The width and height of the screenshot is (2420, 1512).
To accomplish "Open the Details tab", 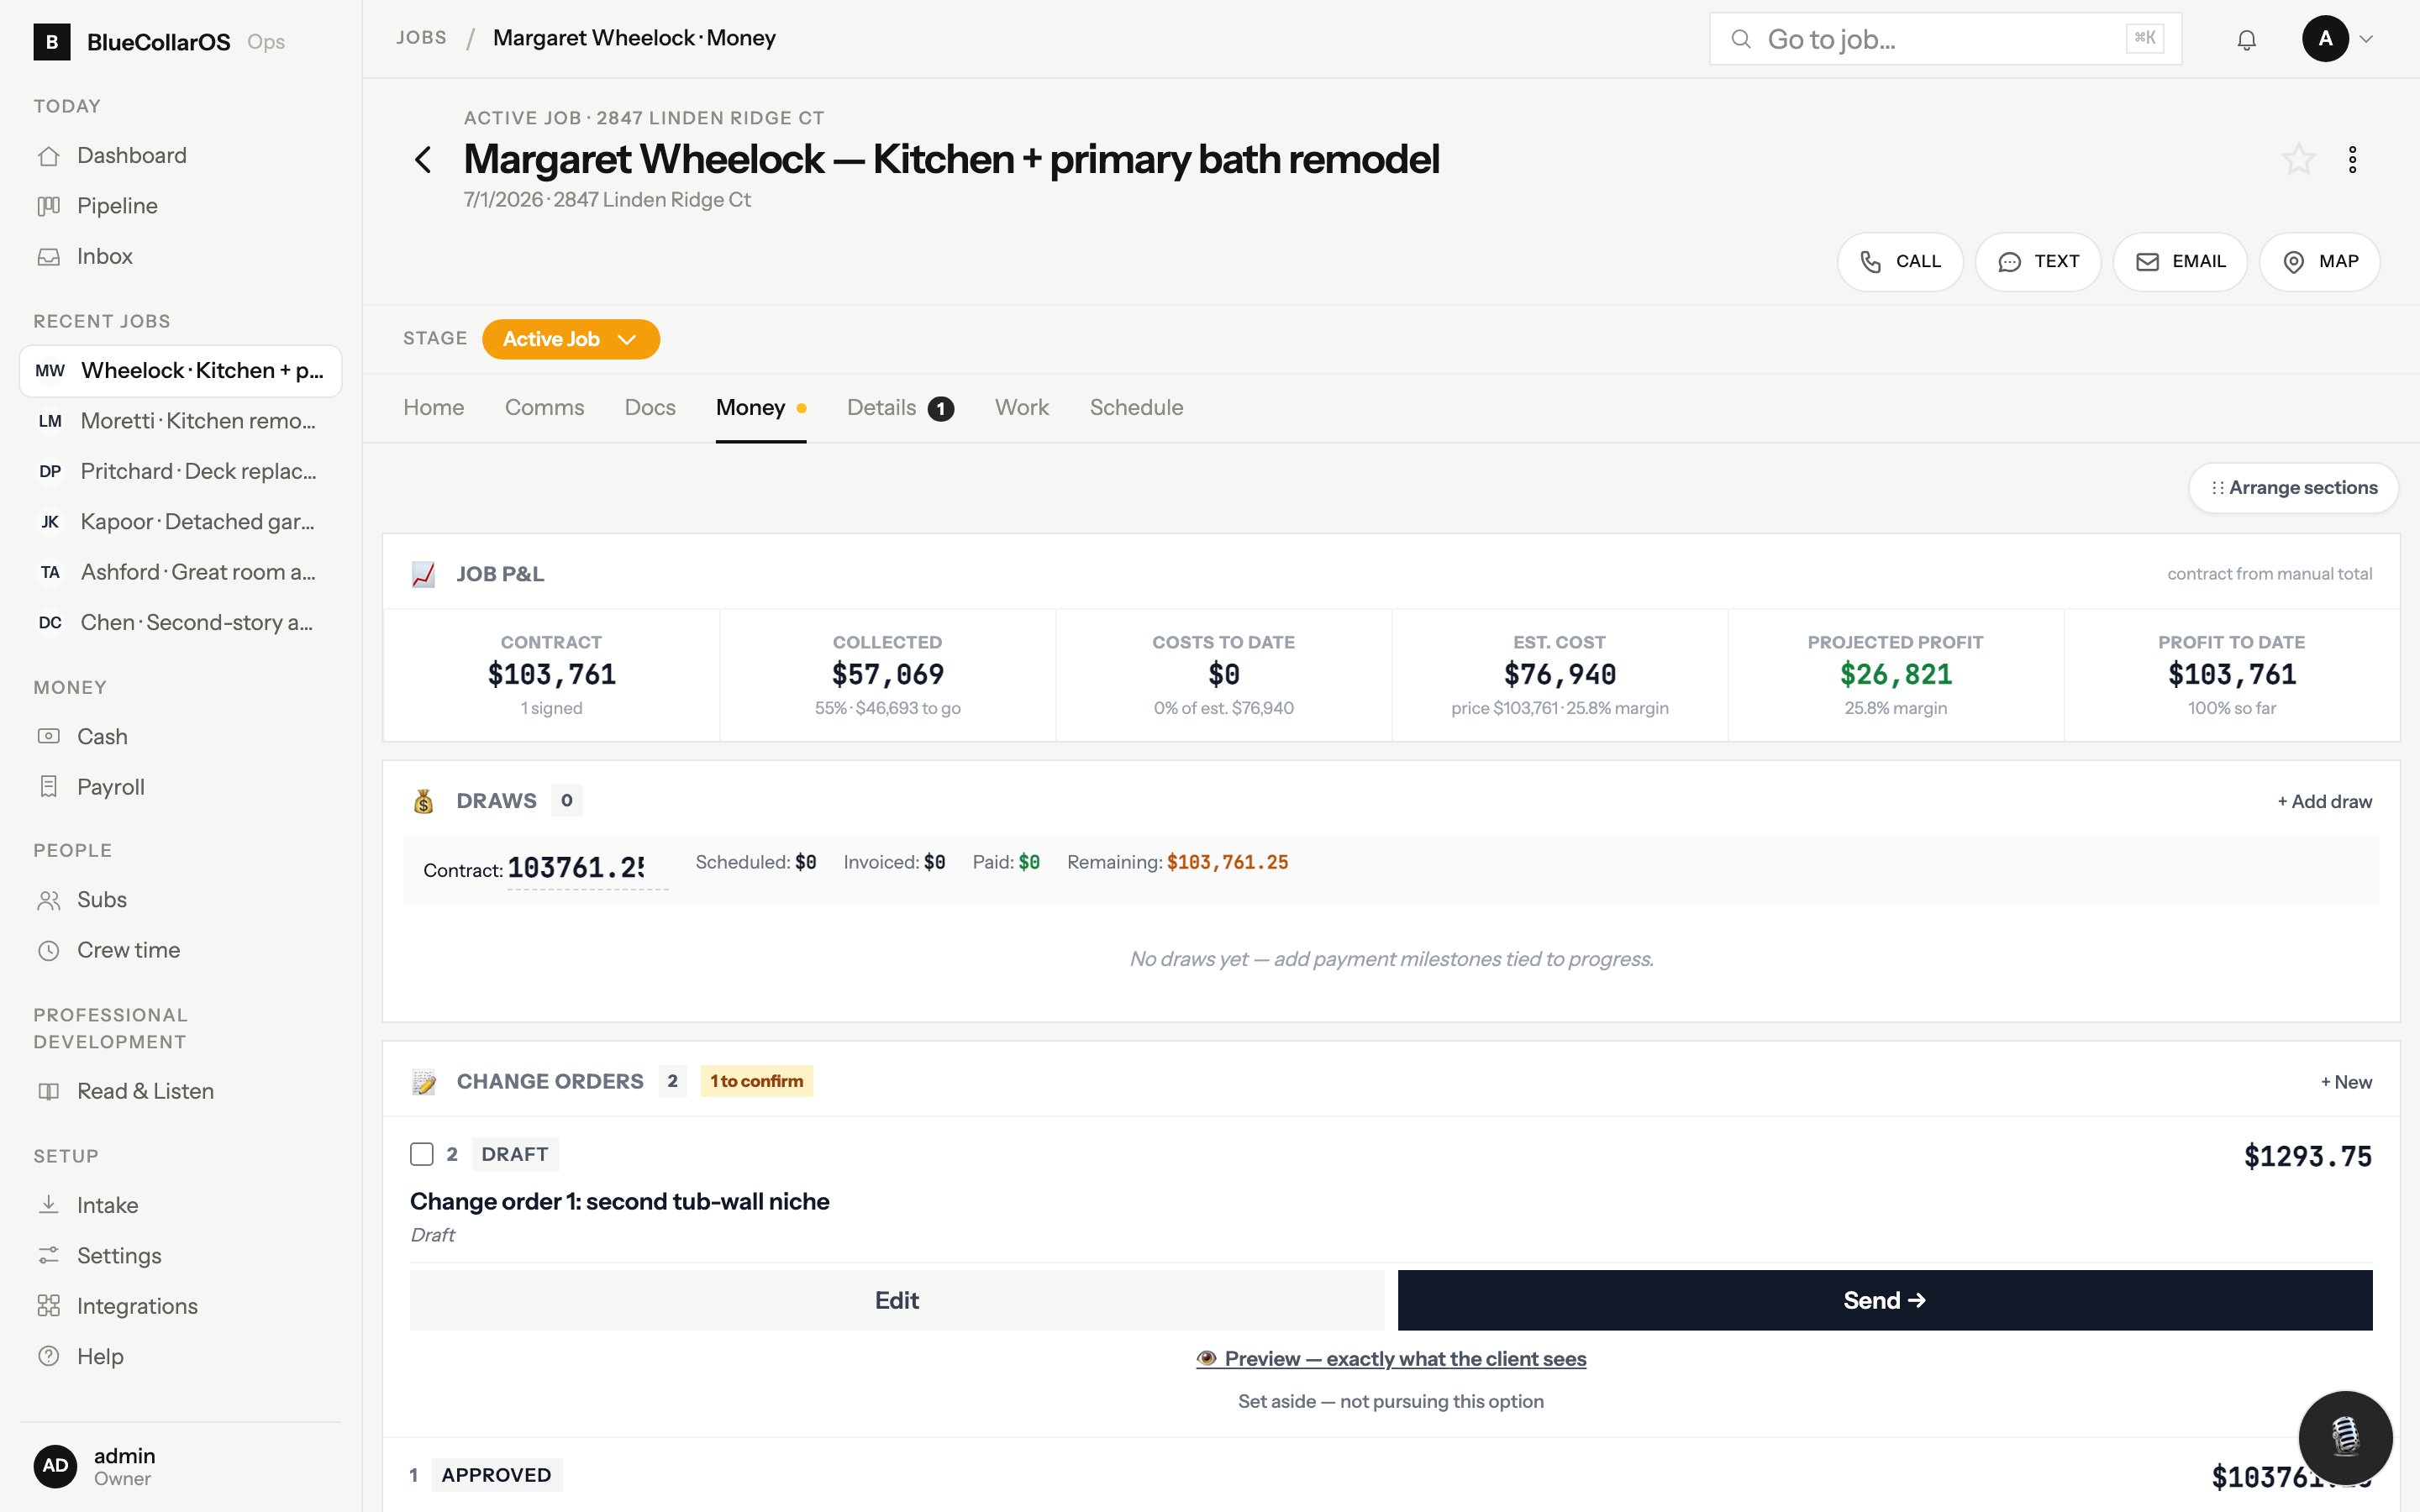I will pos(900,408).
